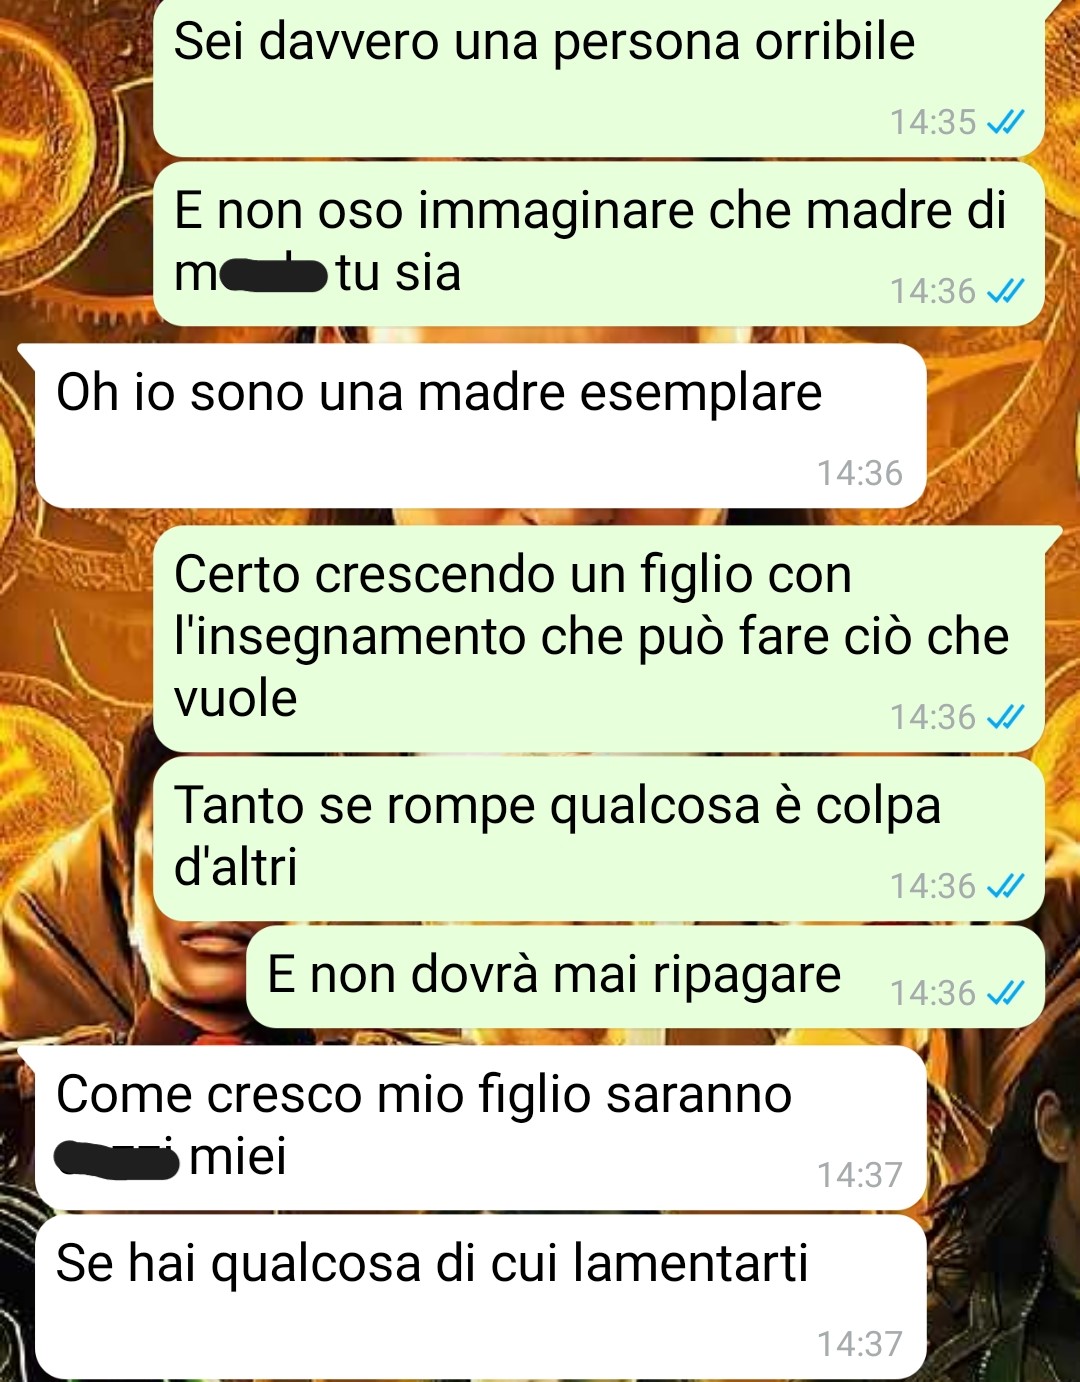Tap the double checkmark on 'madre di' message

click(1005, 291)
